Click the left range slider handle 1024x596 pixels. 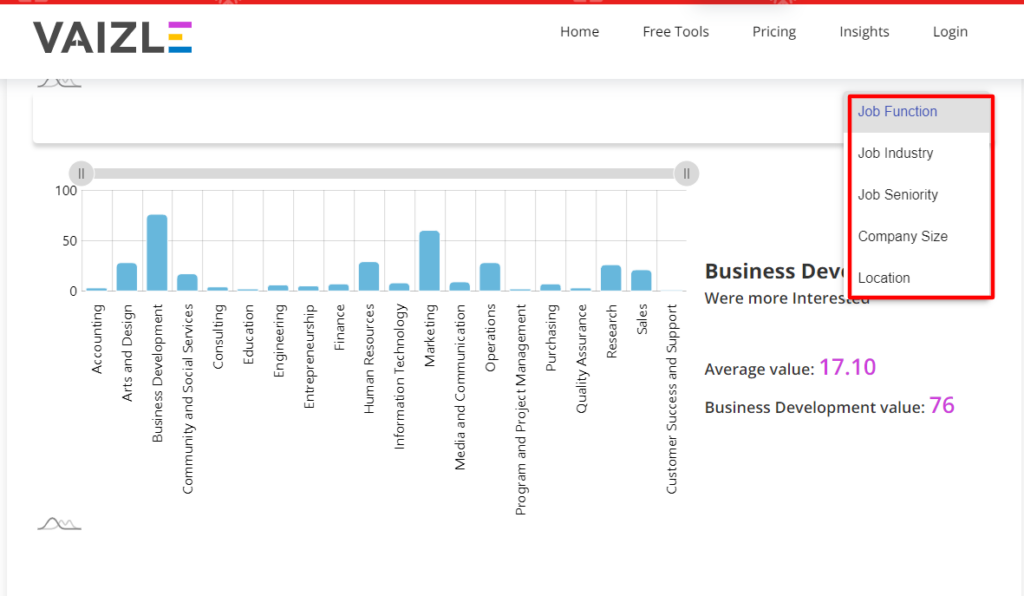point(80,173)
